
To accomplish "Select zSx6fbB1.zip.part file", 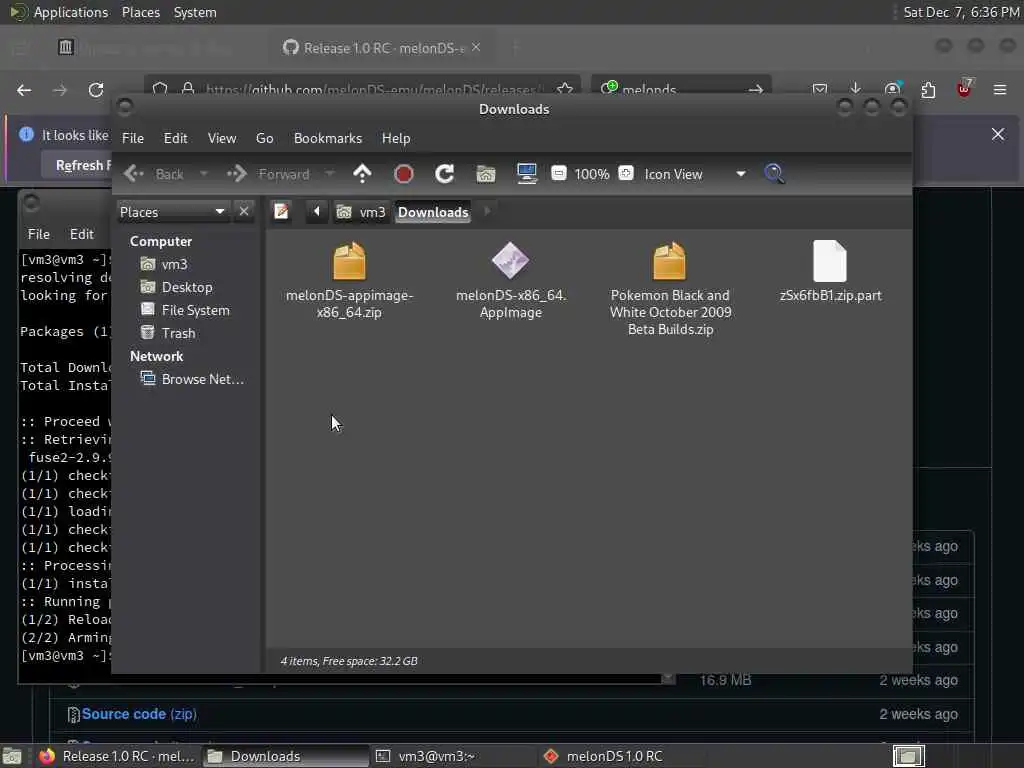I will pos(830,272).
